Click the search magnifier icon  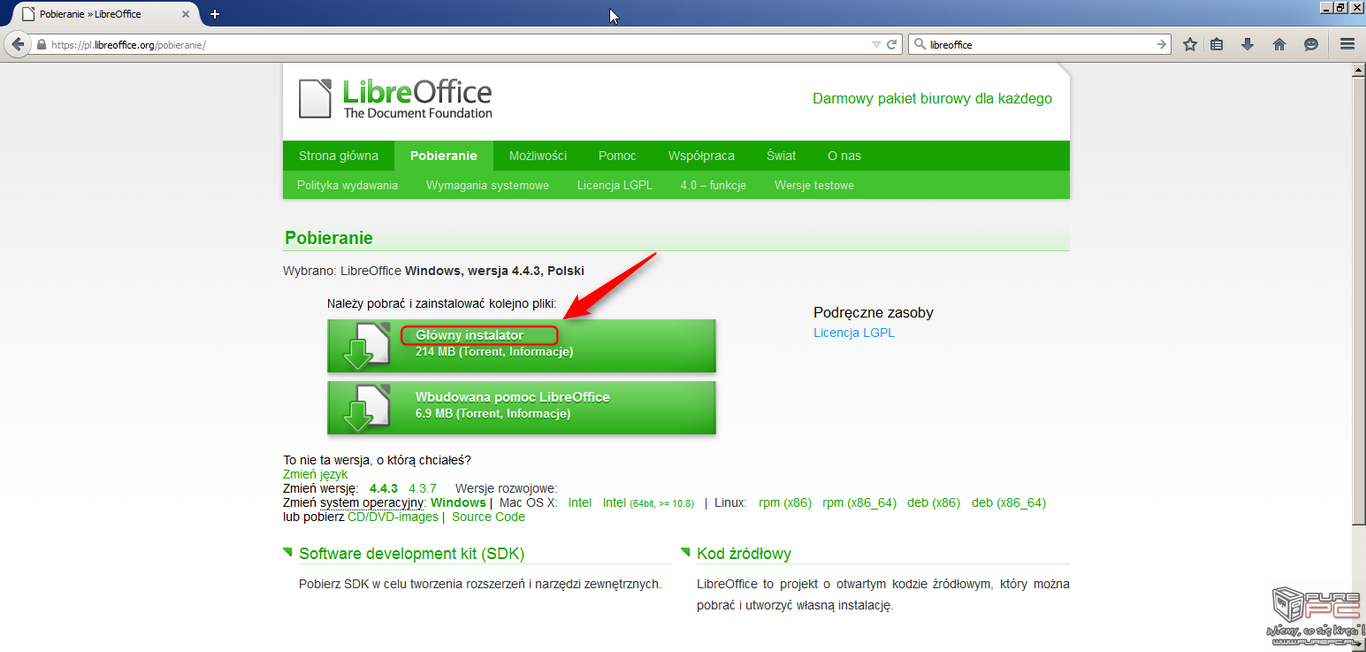pyautogui.click(x=919, y=45)
